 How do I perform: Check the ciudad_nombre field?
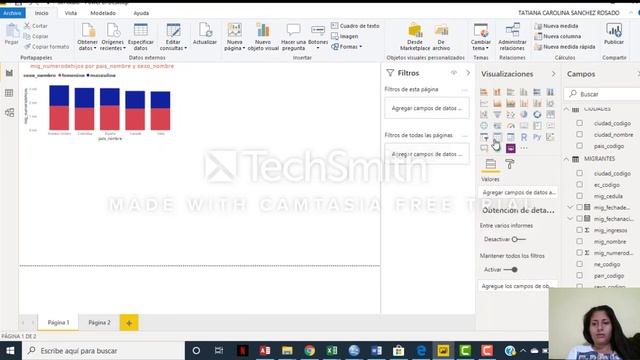tap(580, 134)
